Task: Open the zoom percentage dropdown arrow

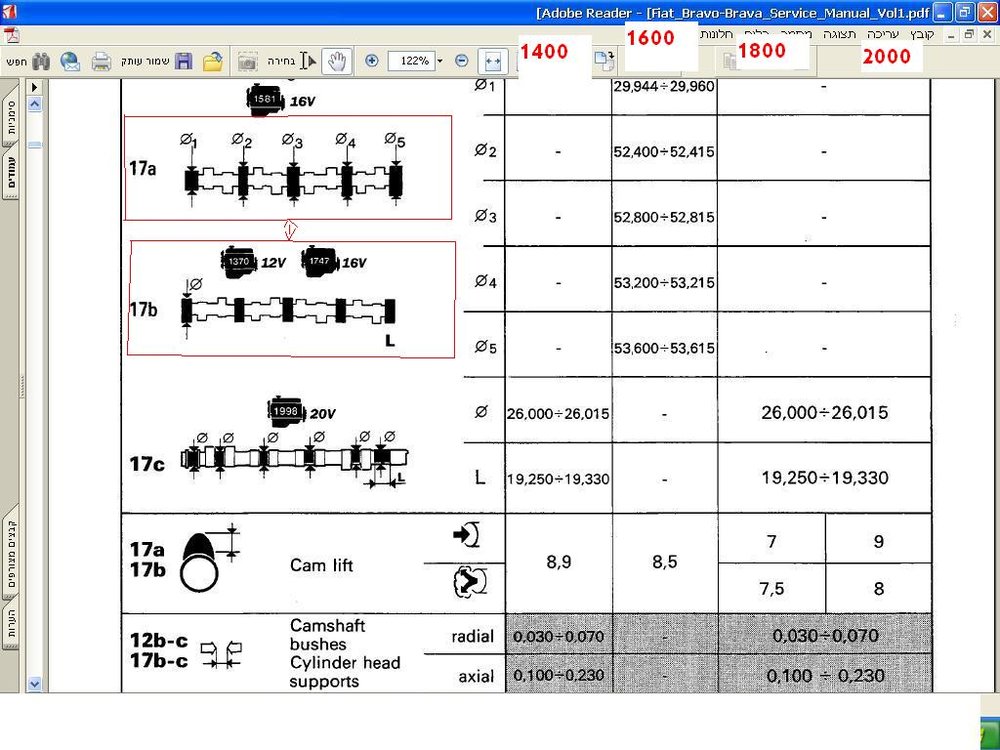Action: 439,61
